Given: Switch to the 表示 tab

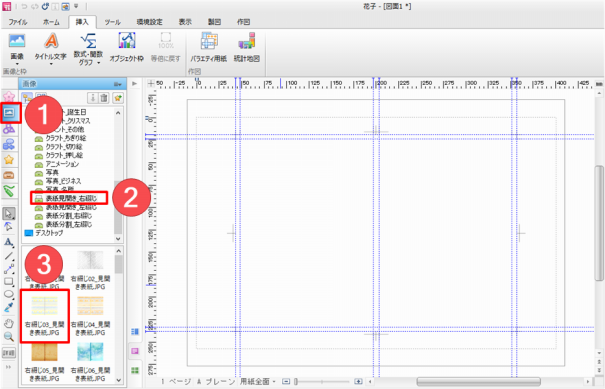Looking at the screenshot, I should point(185,22).
